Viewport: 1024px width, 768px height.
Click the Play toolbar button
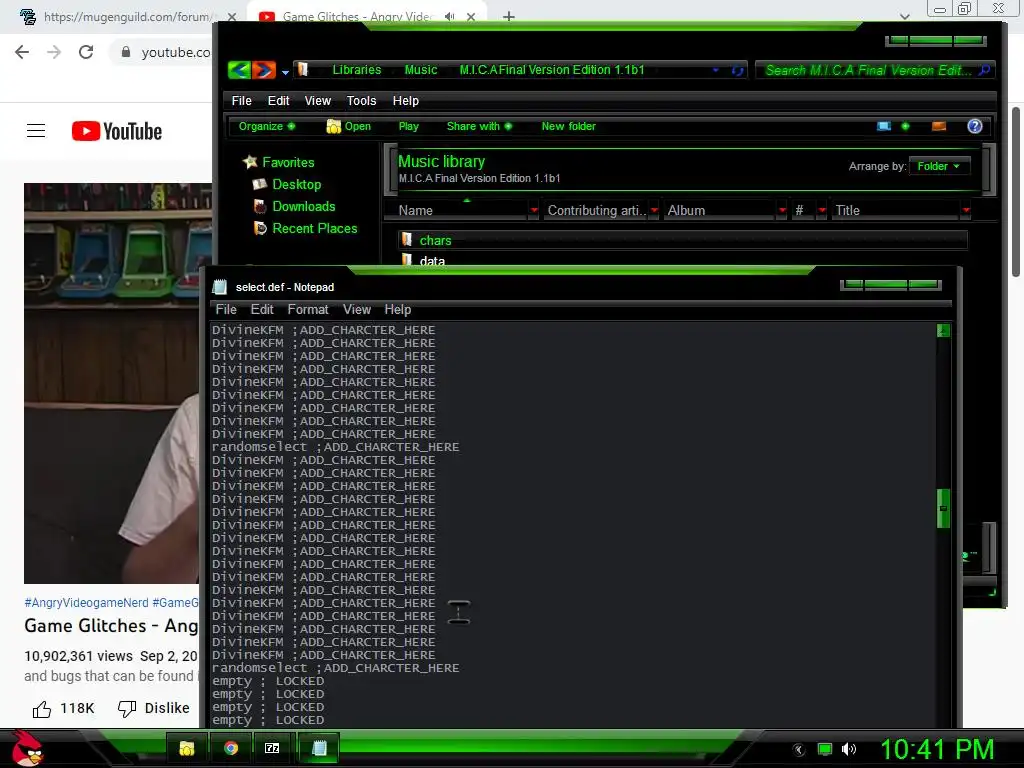[x=409, y=126]
